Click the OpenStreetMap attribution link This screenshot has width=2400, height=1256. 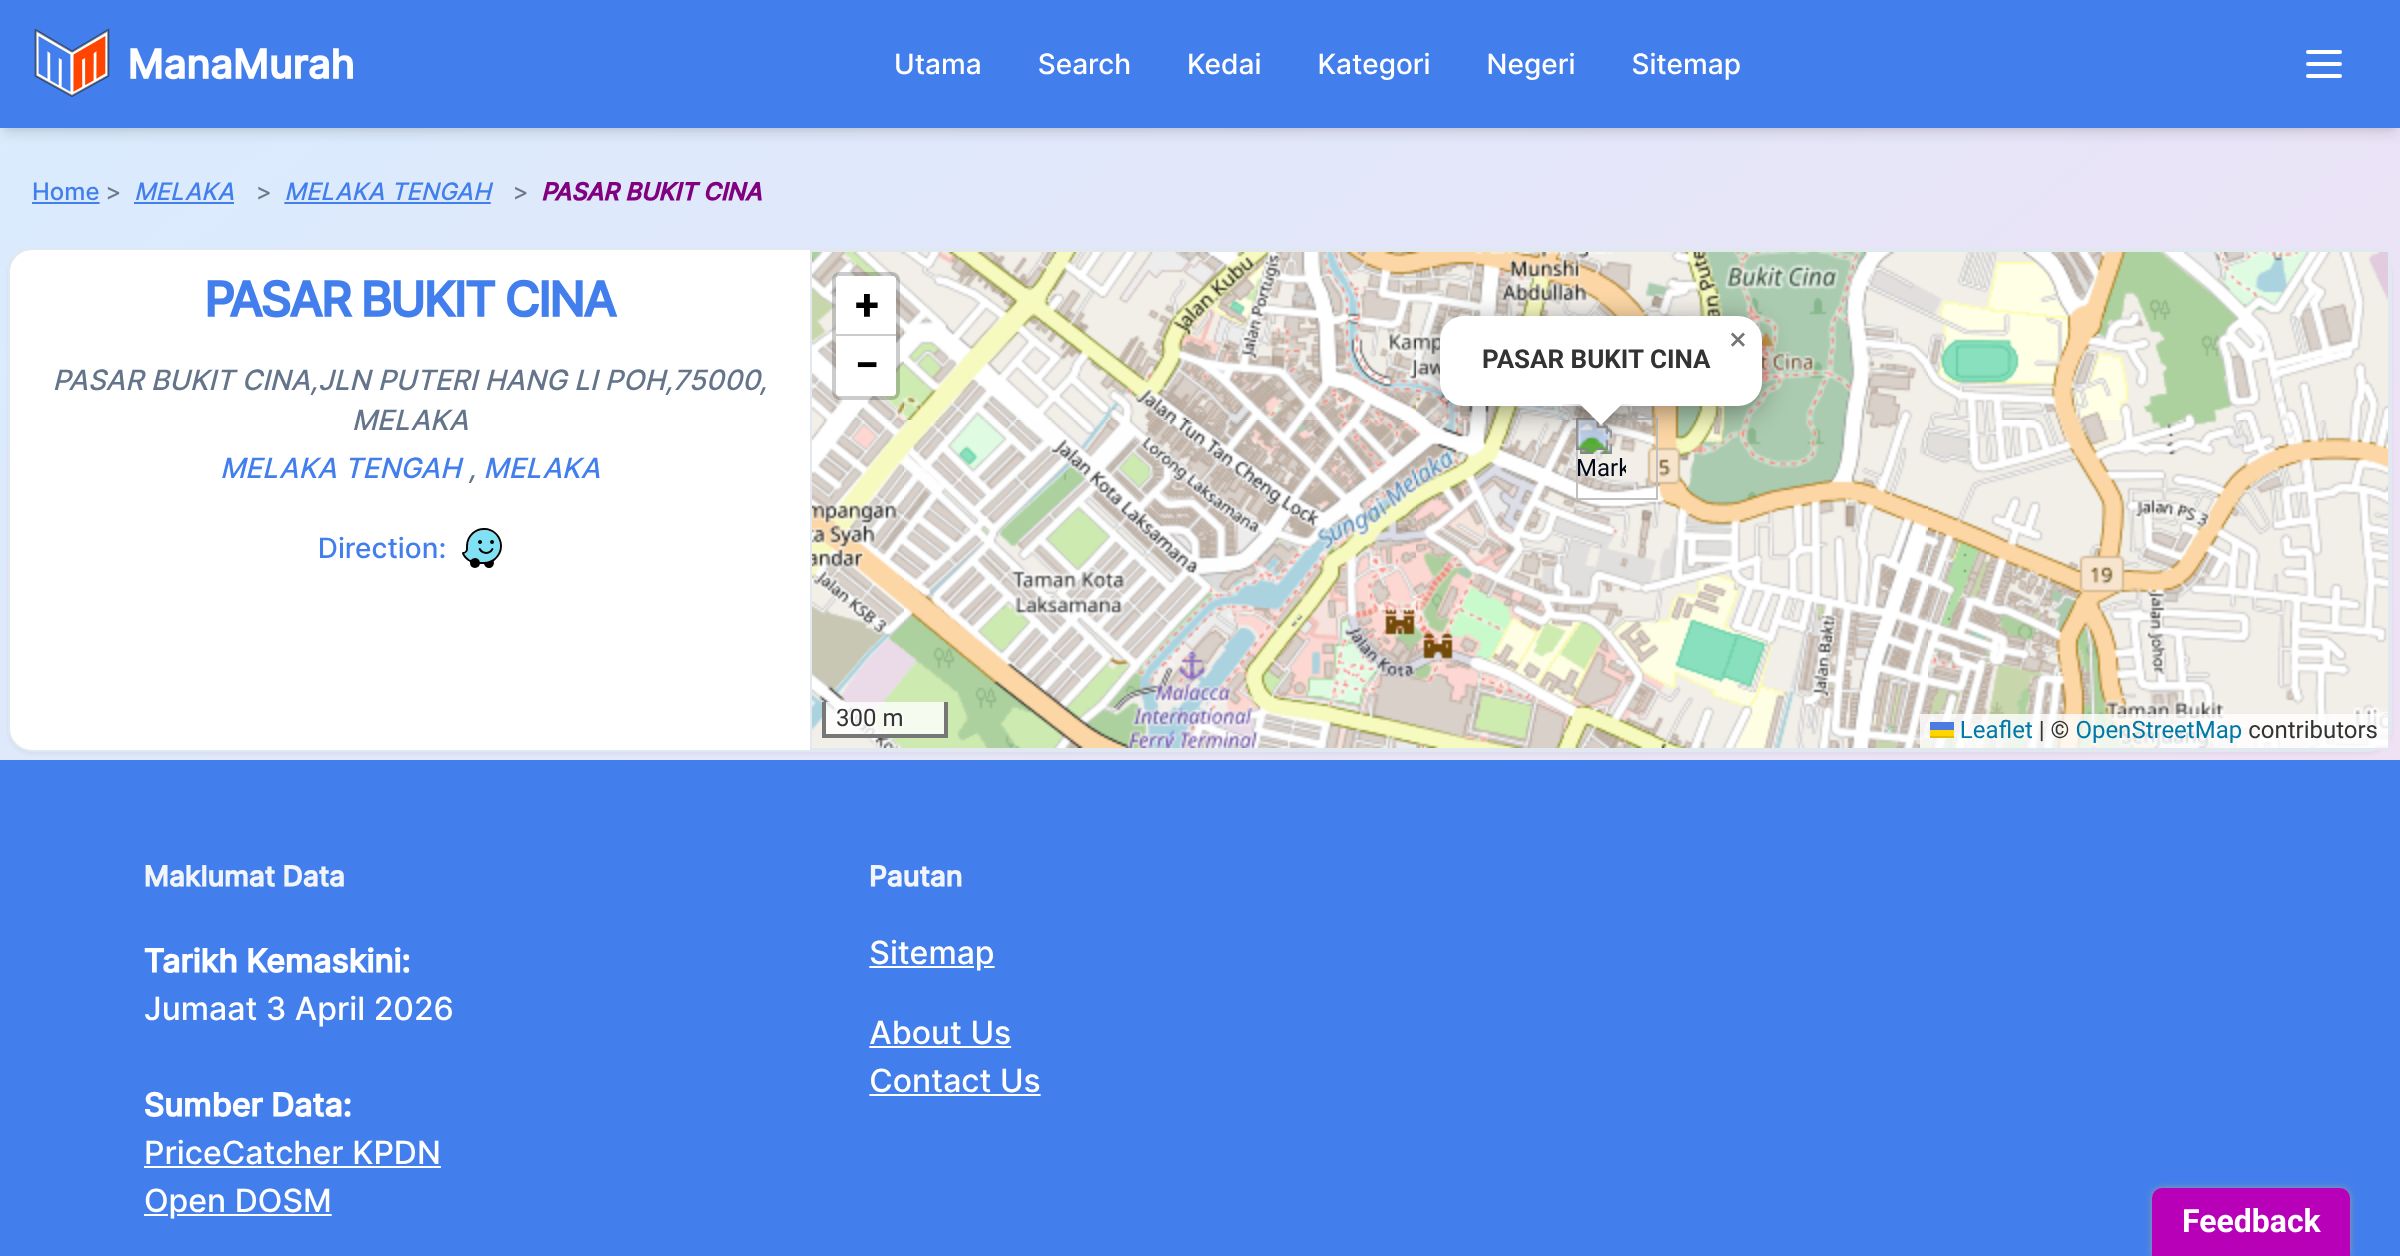click(2157, 730)
